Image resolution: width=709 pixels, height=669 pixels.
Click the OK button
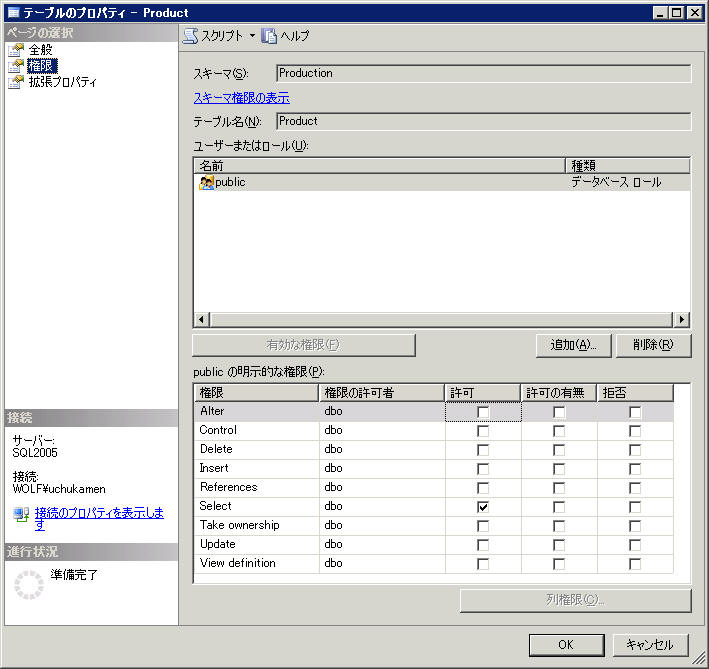(x=566, y=645)
